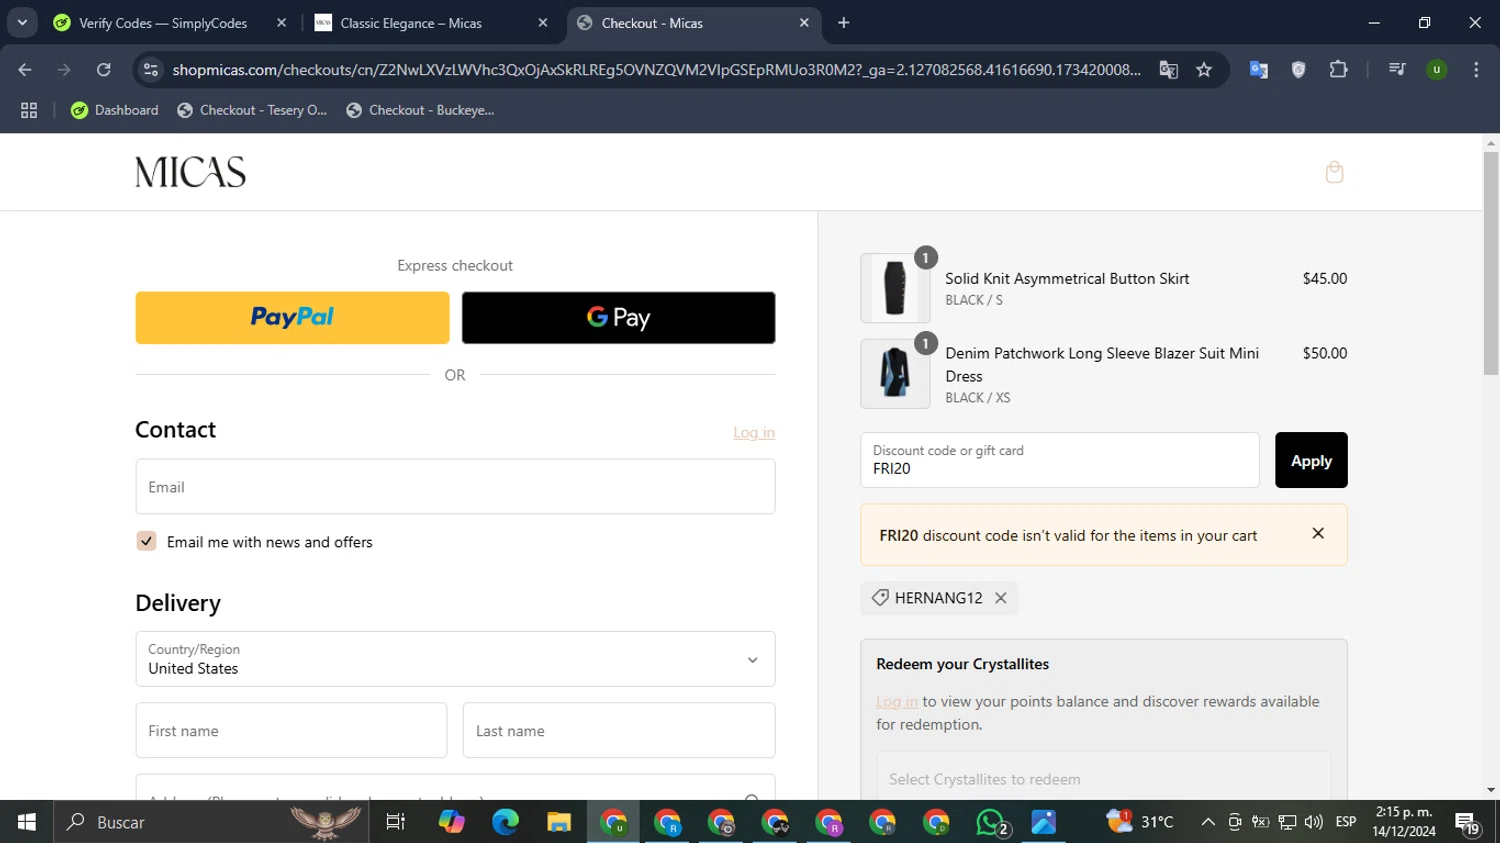
Task: Click the Denim Patchwork Blazer Dress thumbnail
Action: (895, 374)
